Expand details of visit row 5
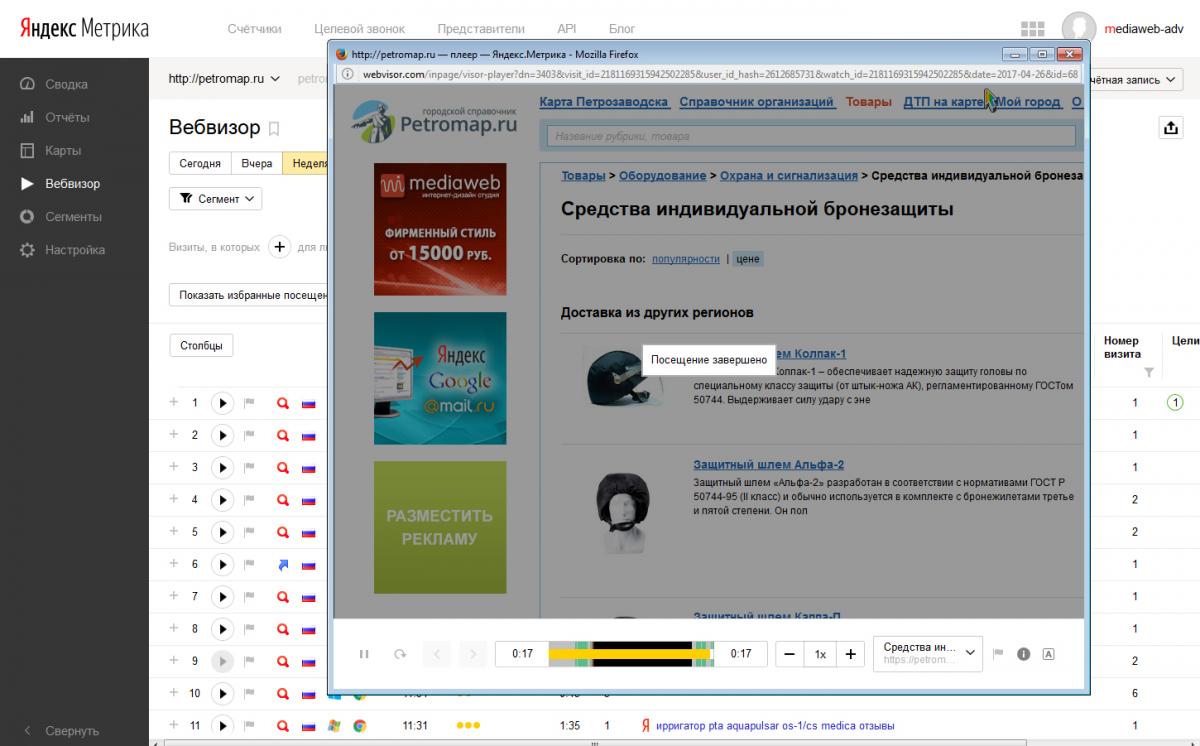 173,531
